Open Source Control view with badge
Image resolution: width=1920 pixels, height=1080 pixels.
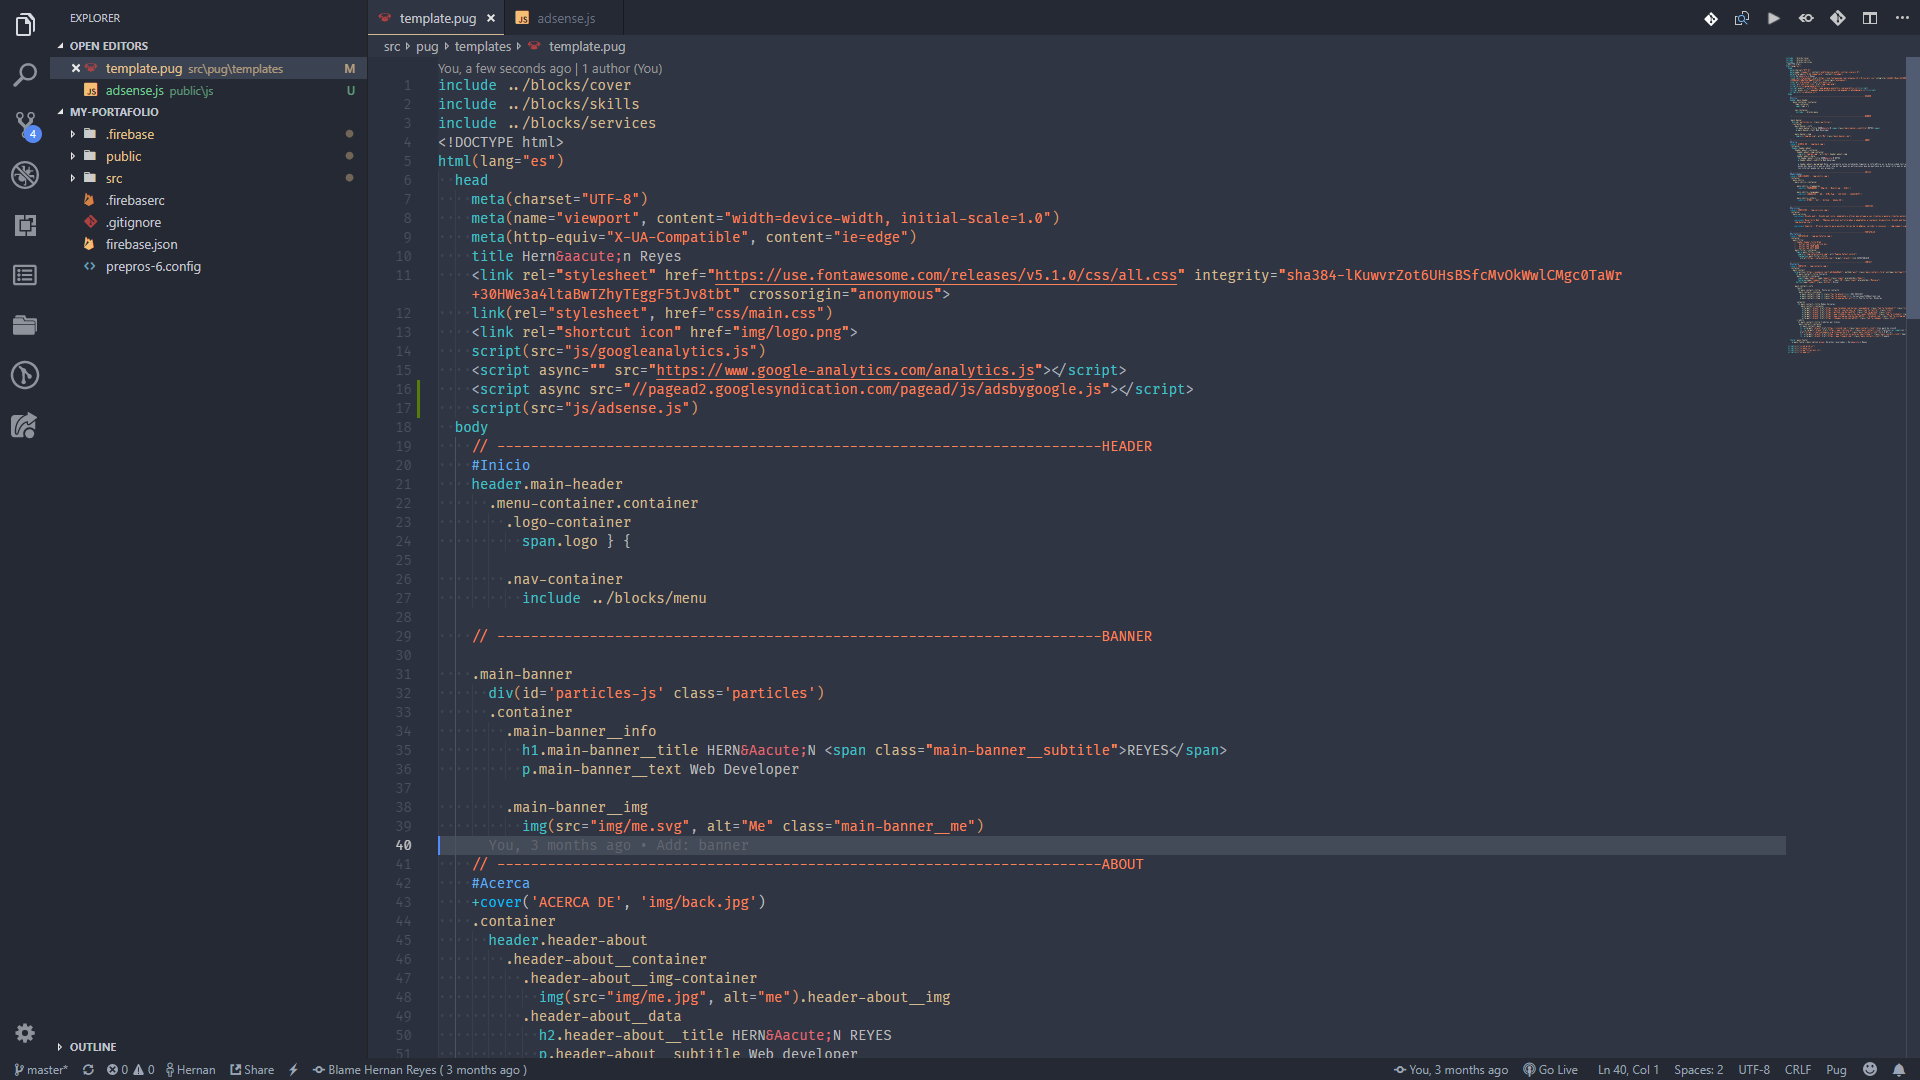pos(25,125)
